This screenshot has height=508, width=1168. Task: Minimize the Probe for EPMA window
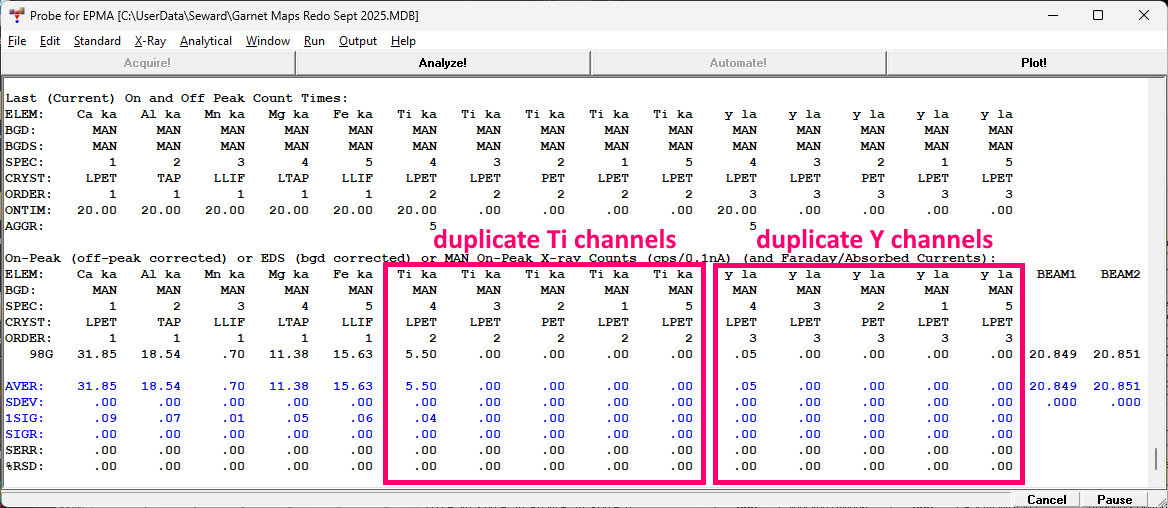point(1051,16)
